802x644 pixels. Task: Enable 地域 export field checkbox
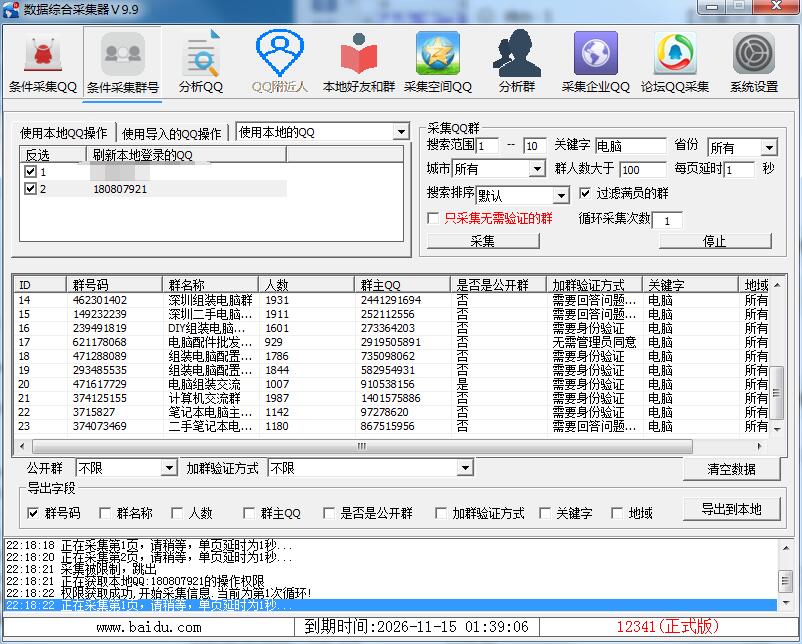point(617,513)
